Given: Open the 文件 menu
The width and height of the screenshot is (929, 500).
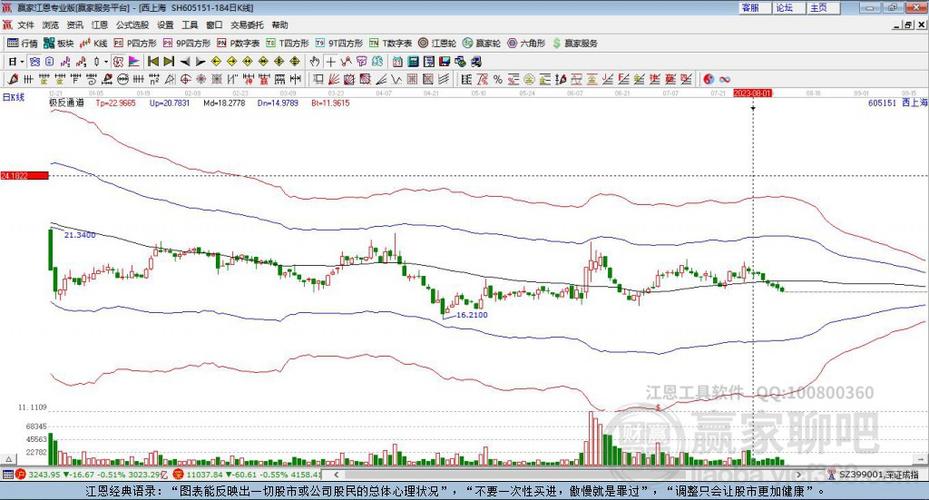Looking at the screenshot, I should (x=25, y=25).
